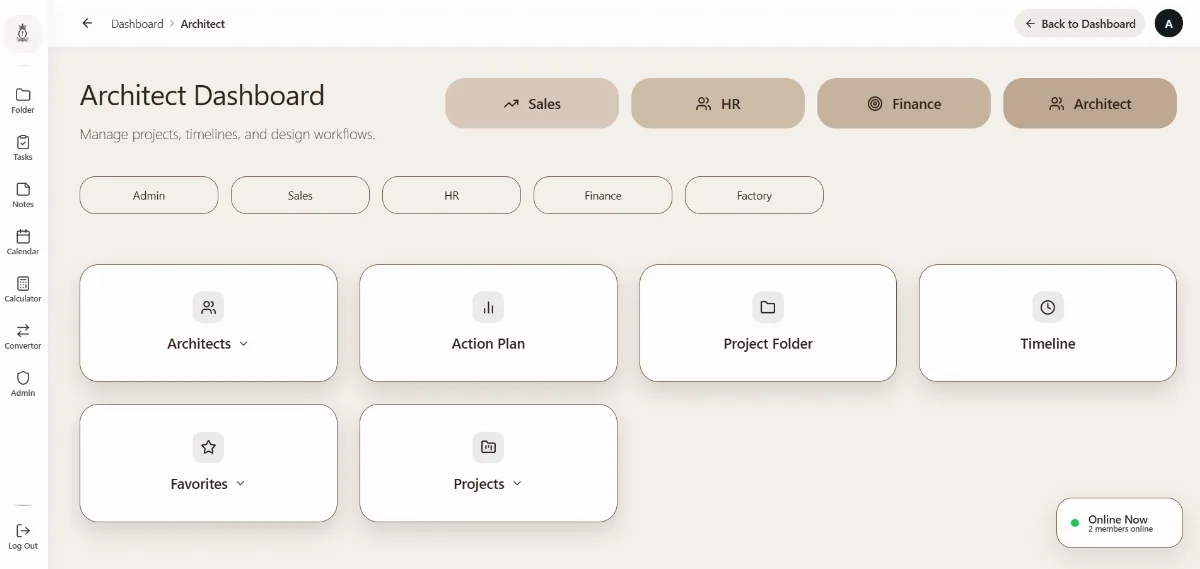Viewport: 1200px width, 569px height.
Task: Open the Online Now members widget
Action: pos(1119,523)
